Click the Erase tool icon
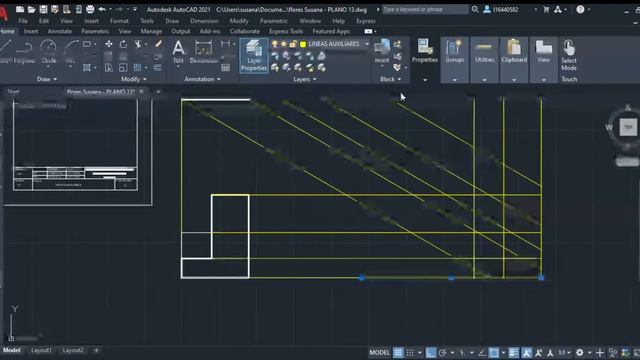Viewport: 640px width, 360px height. [158, 44]
